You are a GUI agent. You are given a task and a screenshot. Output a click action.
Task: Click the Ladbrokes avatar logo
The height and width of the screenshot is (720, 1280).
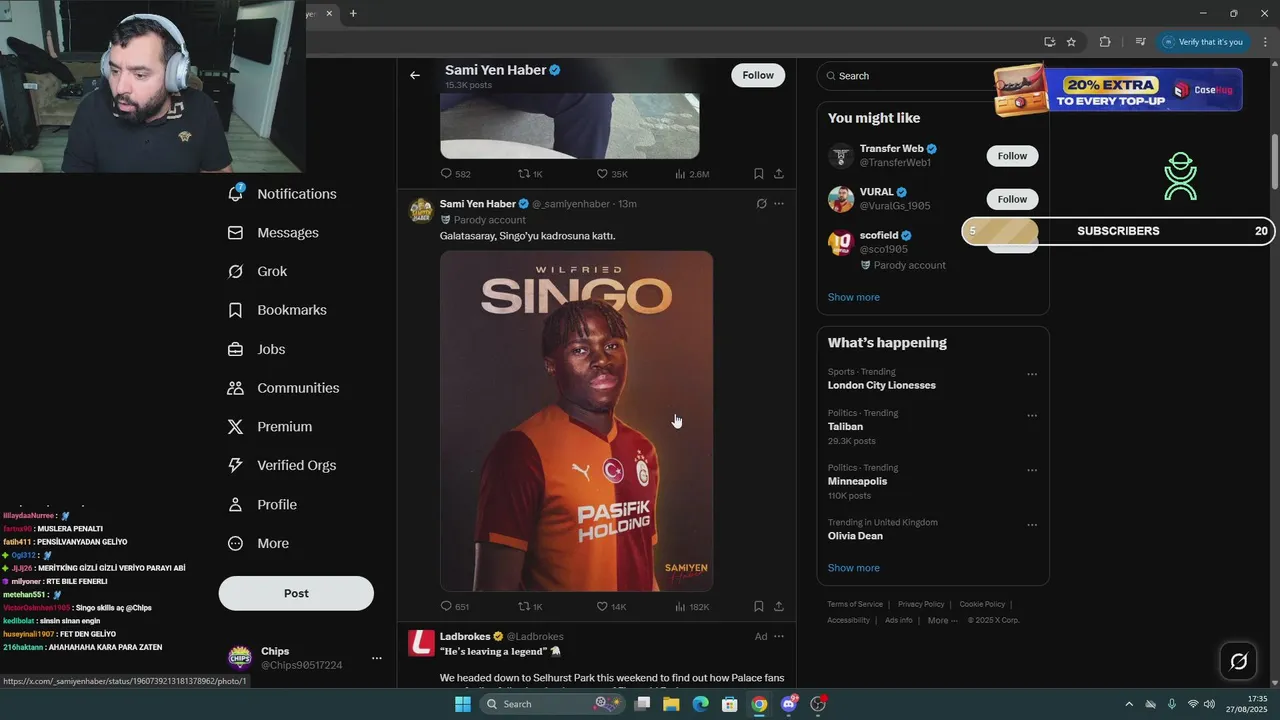click(x=421, y=643)
